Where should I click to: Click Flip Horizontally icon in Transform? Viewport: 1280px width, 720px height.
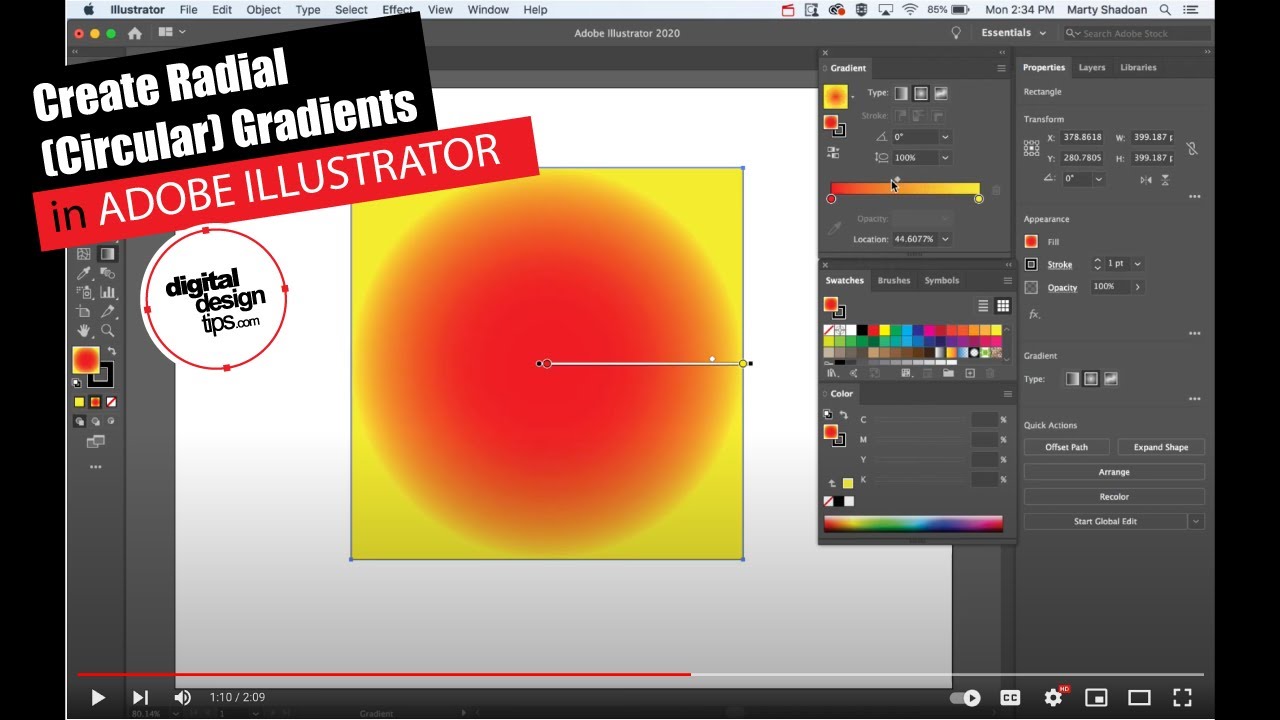[x=1146, y=179]
